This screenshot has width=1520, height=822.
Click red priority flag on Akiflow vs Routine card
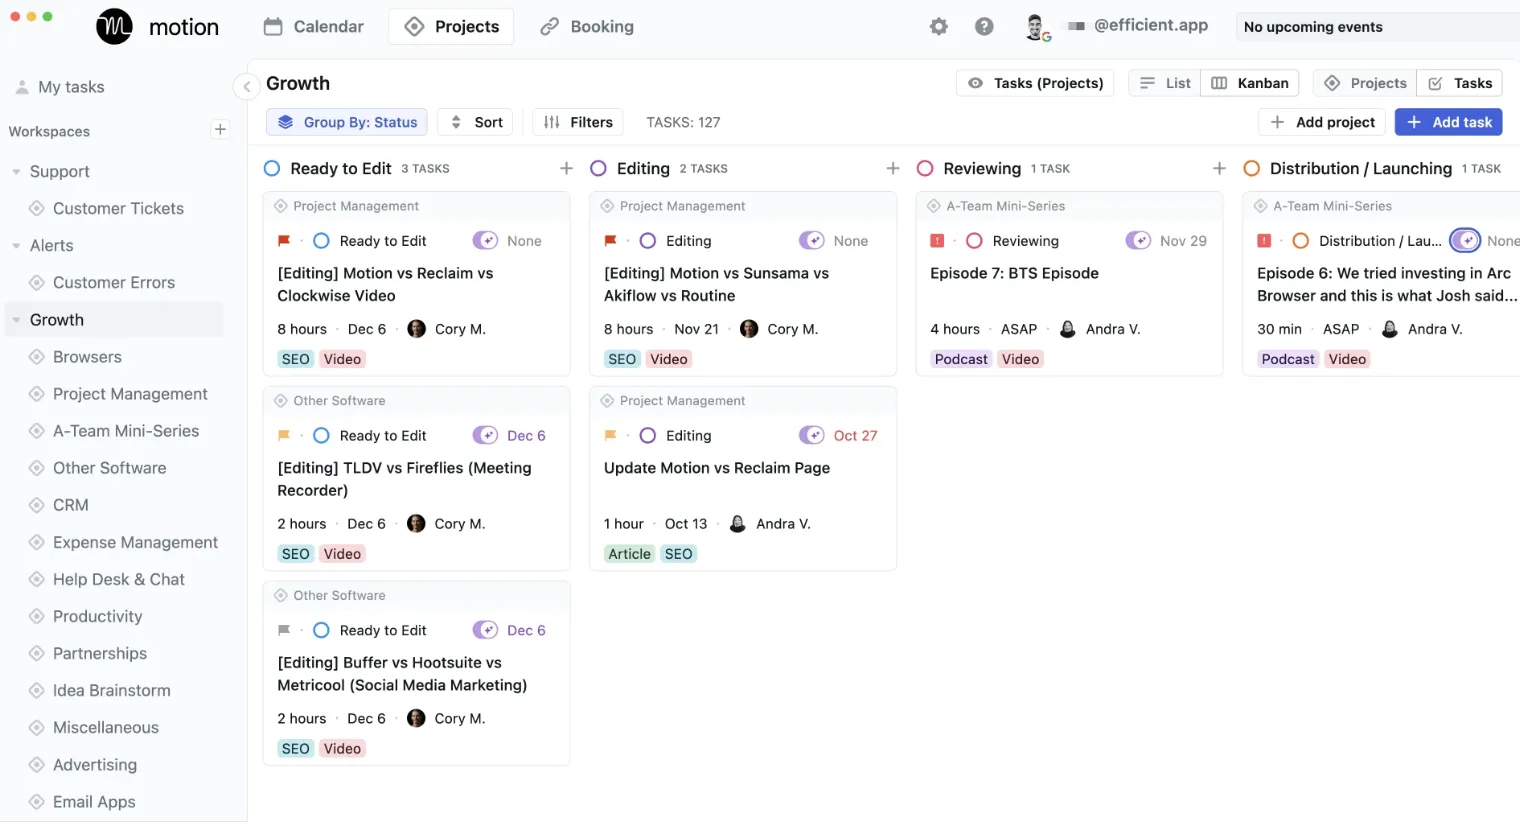click(x=610, y=241)
